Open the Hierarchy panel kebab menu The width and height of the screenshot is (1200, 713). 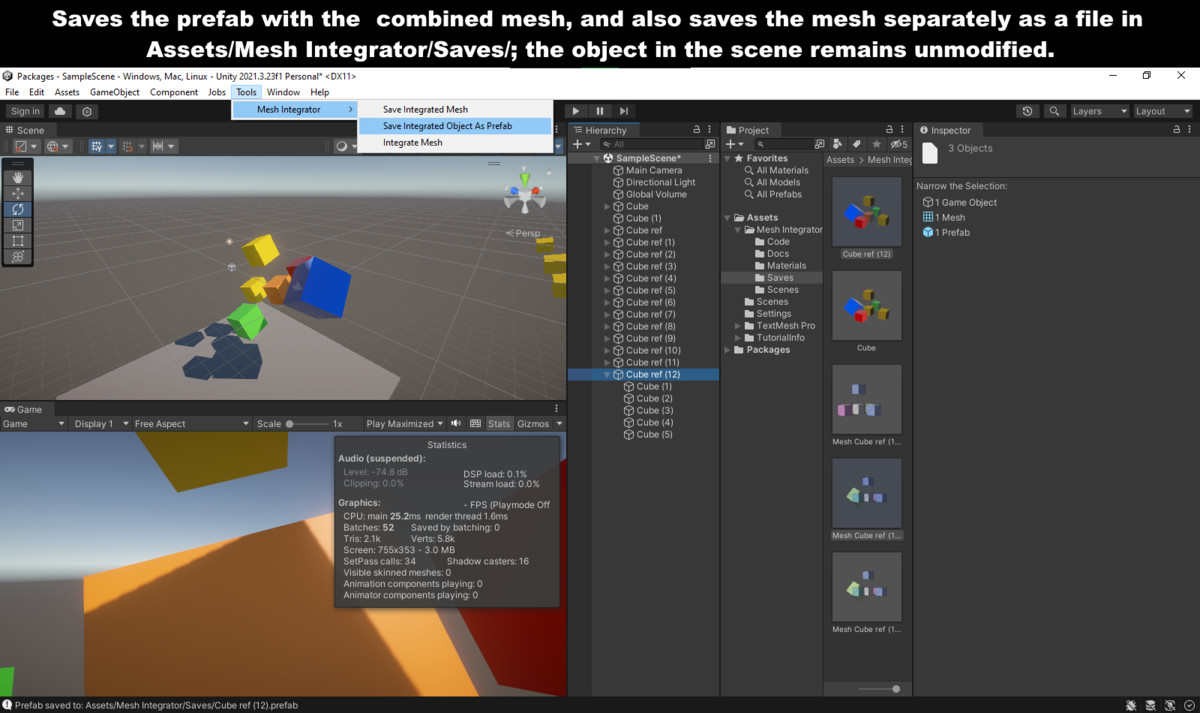coord(711,130)
